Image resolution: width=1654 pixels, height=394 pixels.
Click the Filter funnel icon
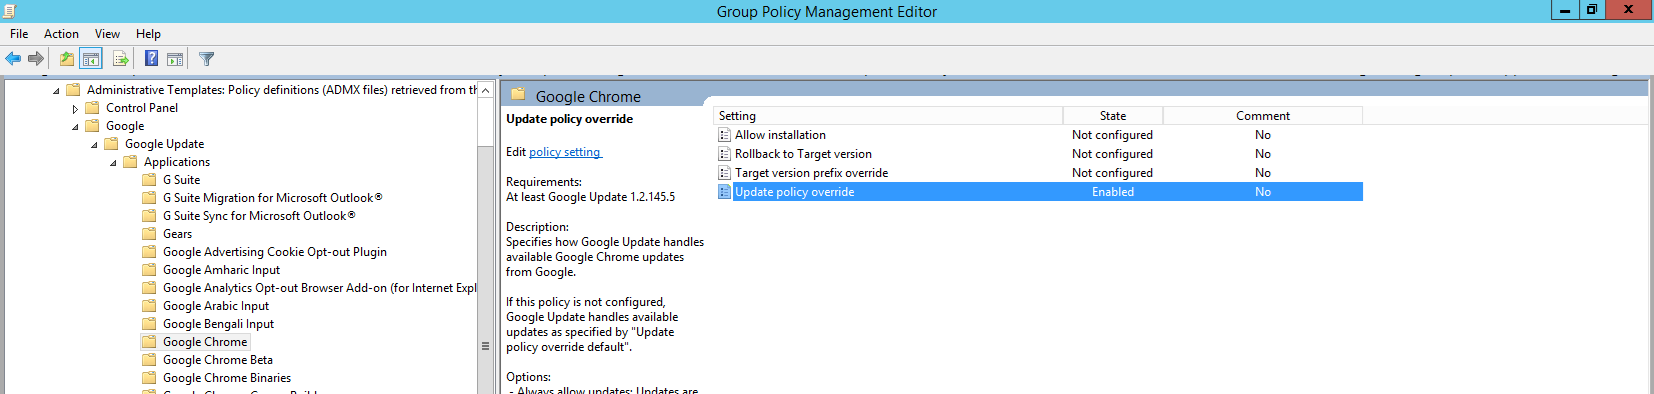pos(207,59)
